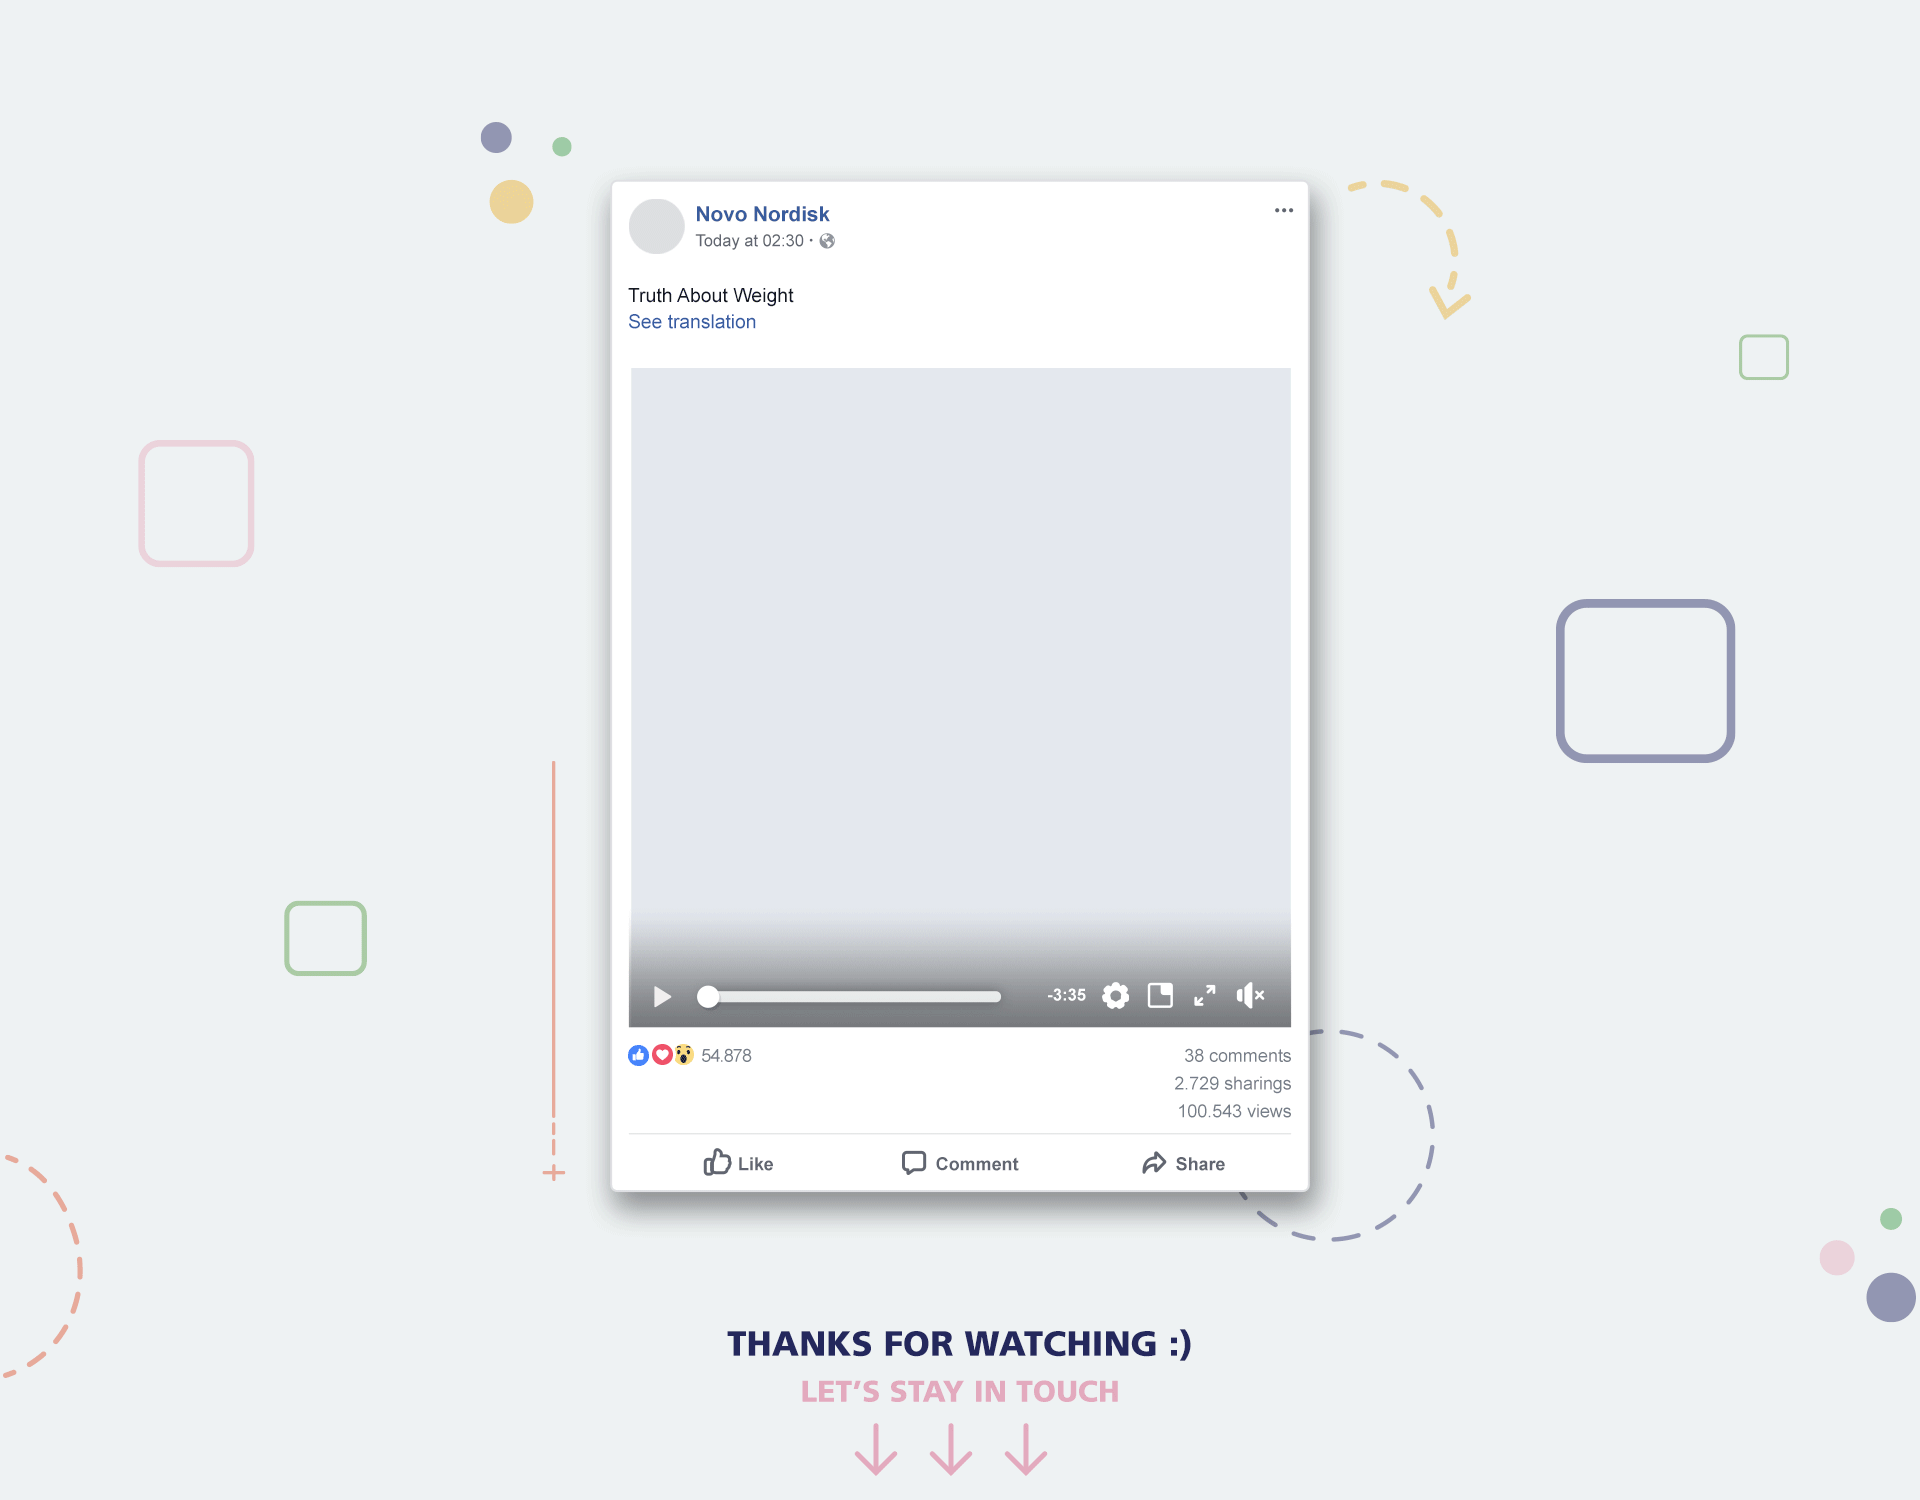Click the red heart reaction icon
The image size is (1920, 1500).
661,1055
